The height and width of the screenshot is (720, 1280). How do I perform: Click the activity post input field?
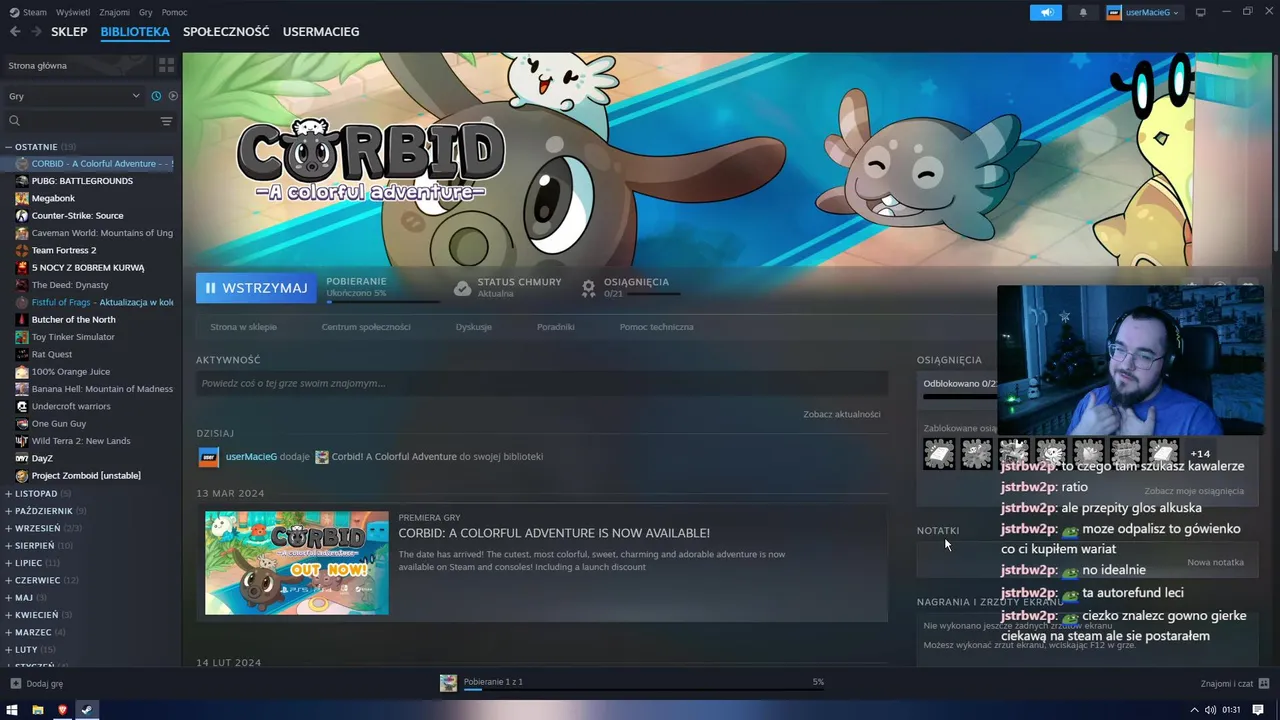pyautogui.click(x=542, y=383)
